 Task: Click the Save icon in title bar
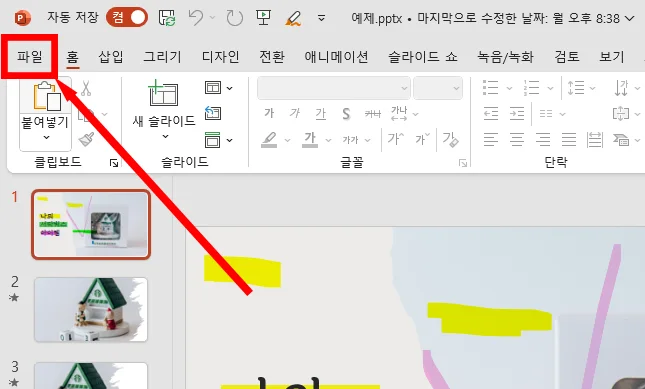point(167,18)
